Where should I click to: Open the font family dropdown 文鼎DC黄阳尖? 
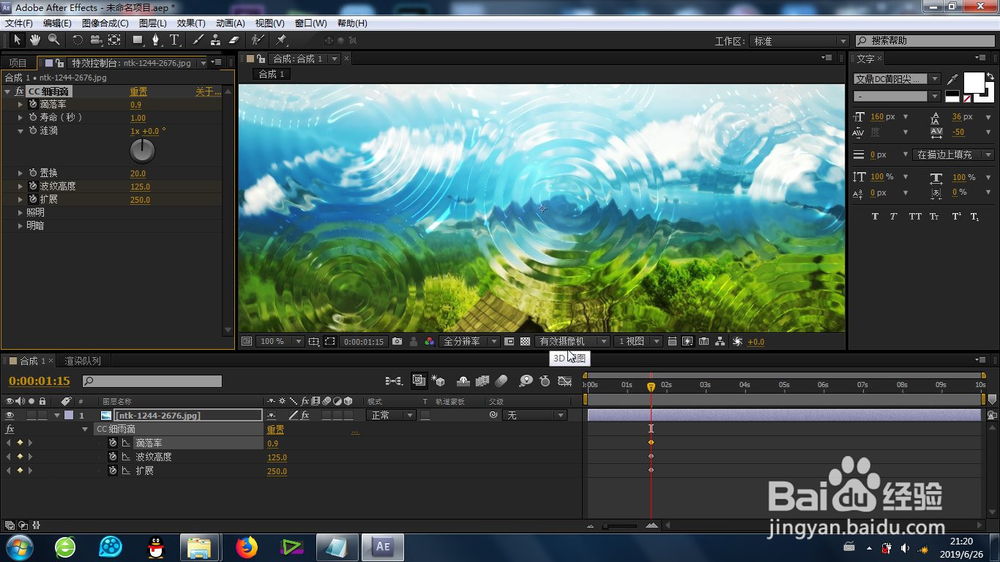897,79
